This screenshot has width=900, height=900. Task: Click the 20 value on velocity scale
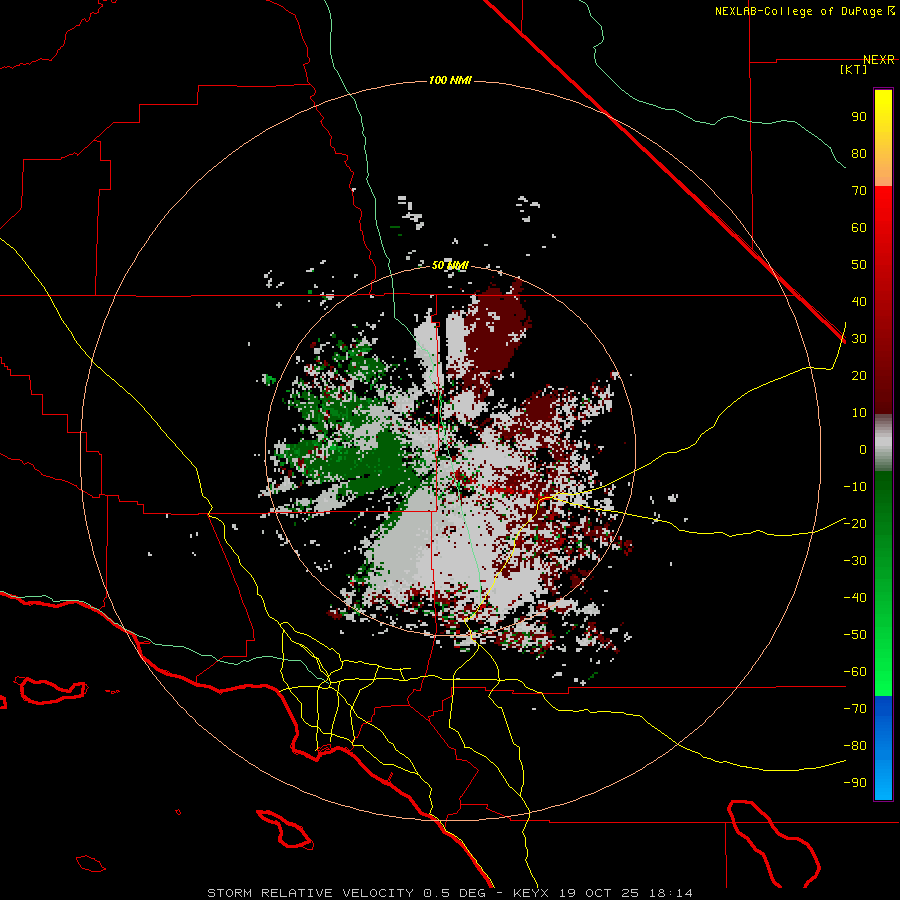(x=859, y=376)
